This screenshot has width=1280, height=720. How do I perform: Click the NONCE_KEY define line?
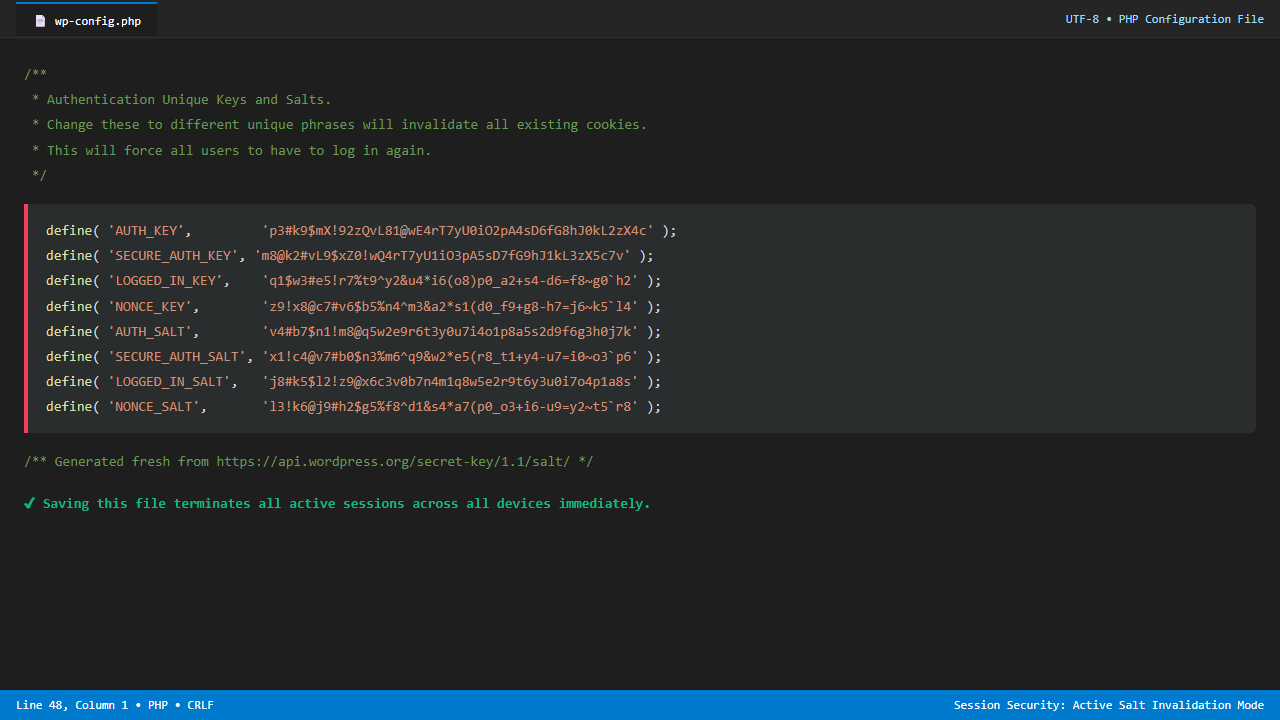(354, 307)
